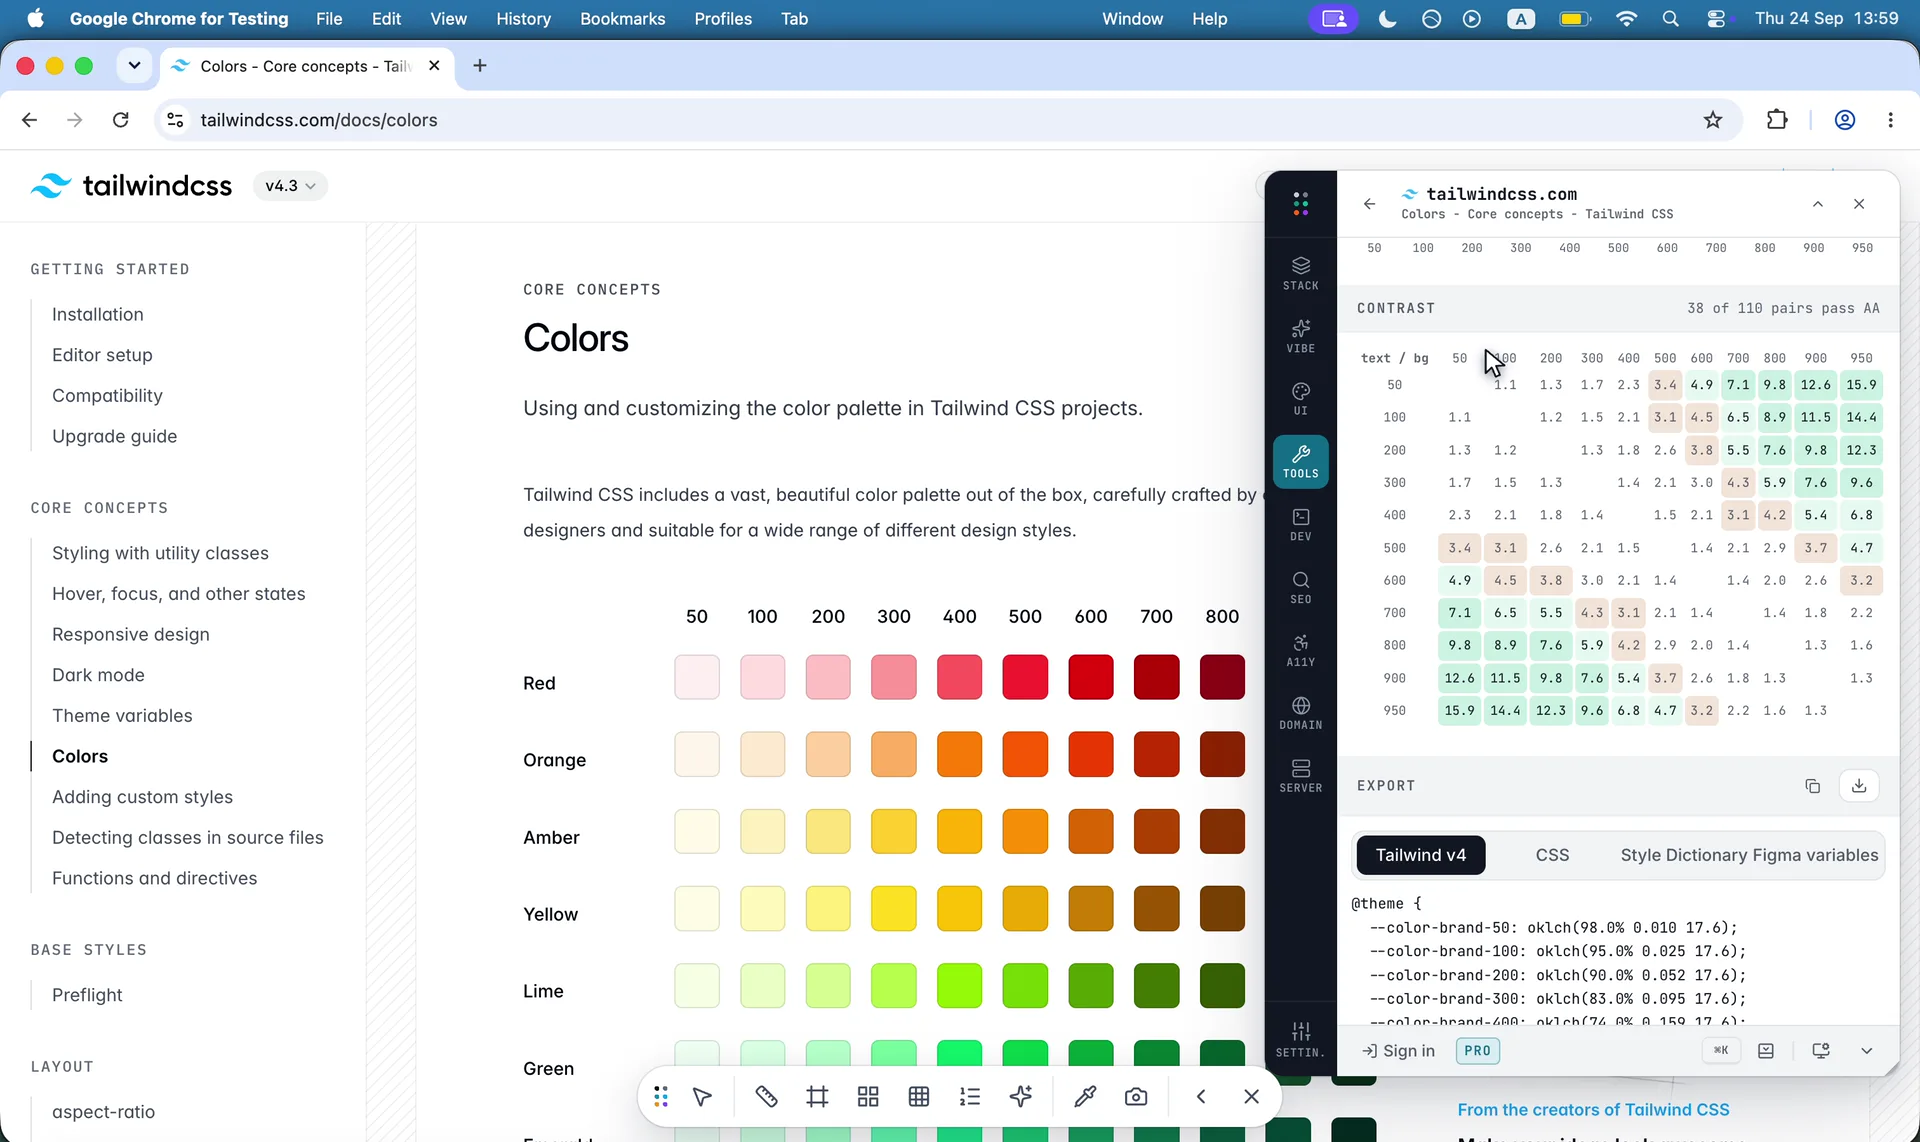Click the Red 500 color swatch
The image size is (1920, 1142).
click(1025, 677)
